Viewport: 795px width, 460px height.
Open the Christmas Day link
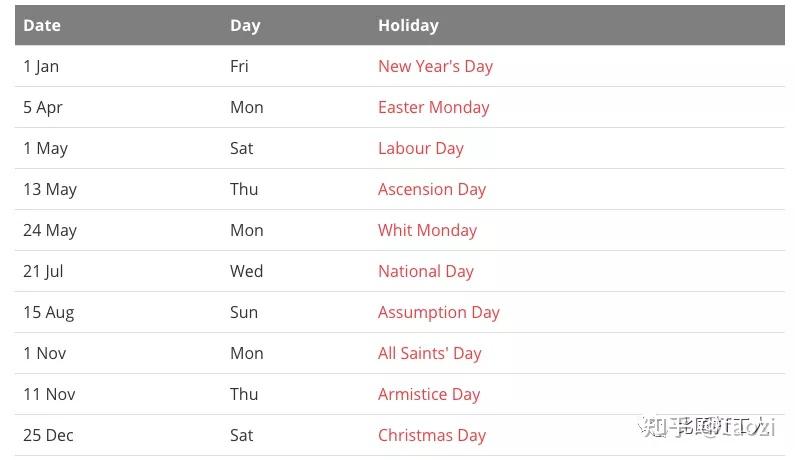pos(431,435)
